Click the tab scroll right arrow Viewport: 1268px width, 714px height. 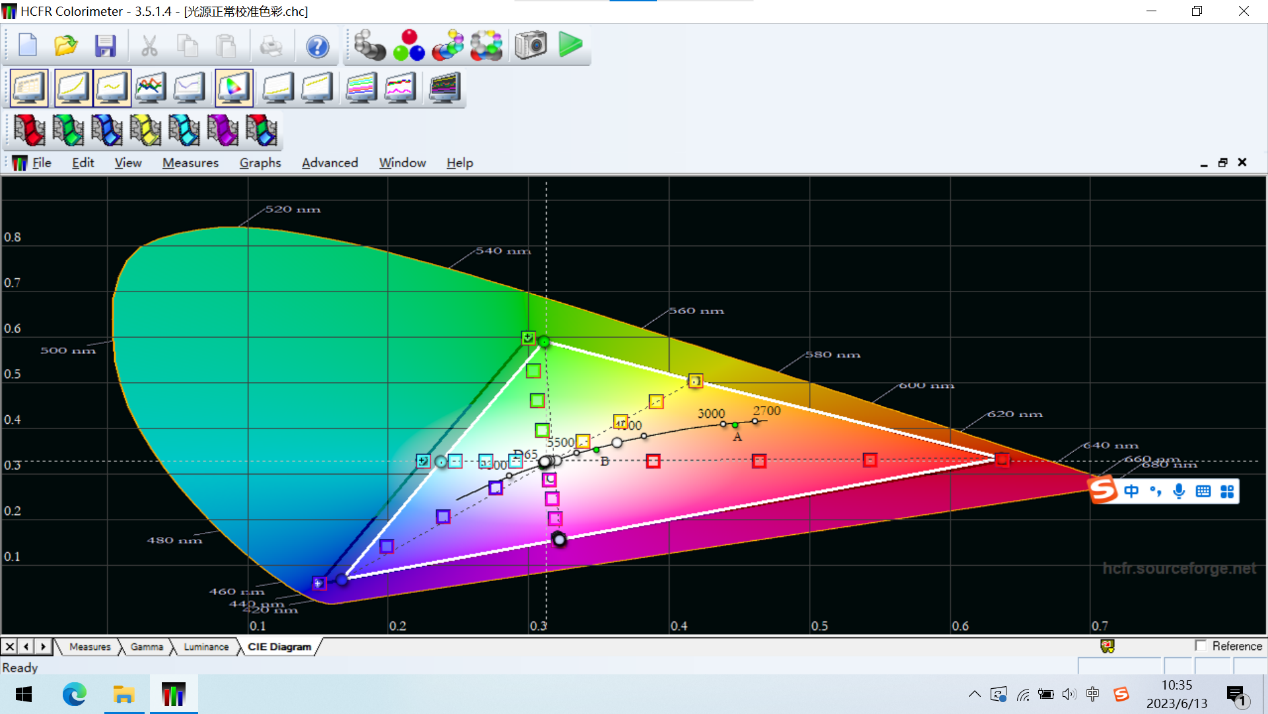coord(43,647)
